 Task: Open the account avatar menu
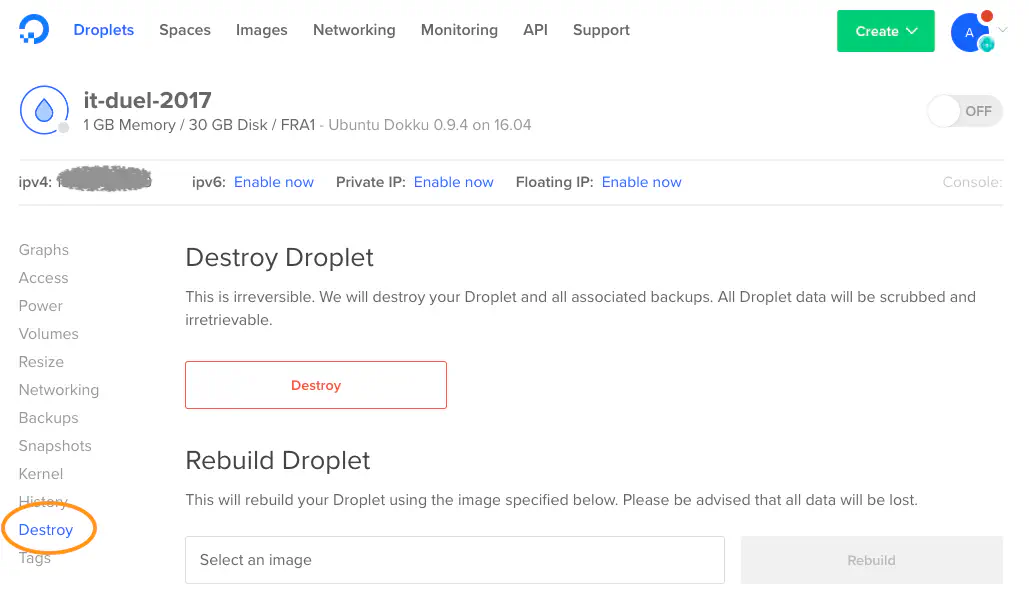(x=968, y=32)
